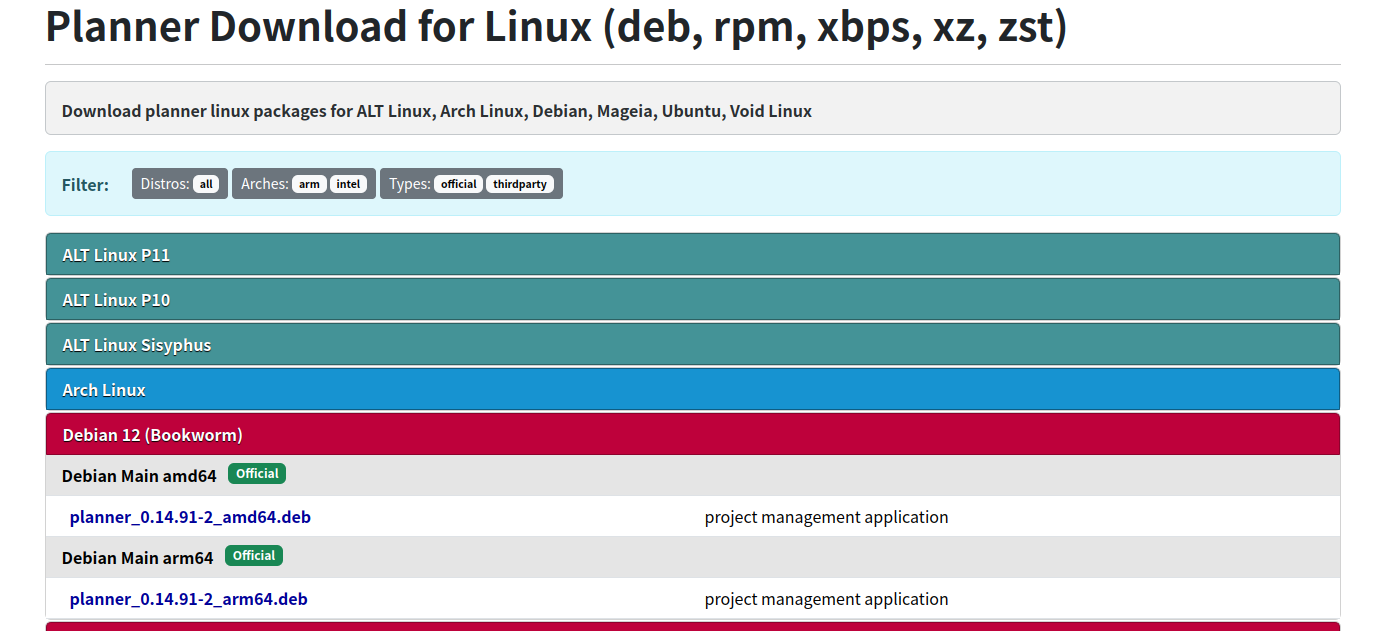
Task: Toggle the "all" distros filter
Action: coord(207,184)
